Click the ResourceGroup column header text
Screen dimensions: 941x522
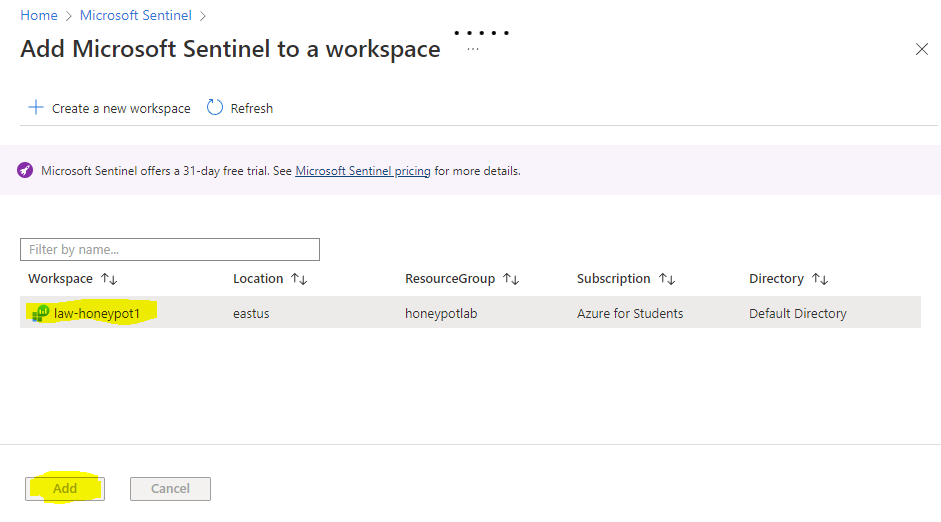450,278
